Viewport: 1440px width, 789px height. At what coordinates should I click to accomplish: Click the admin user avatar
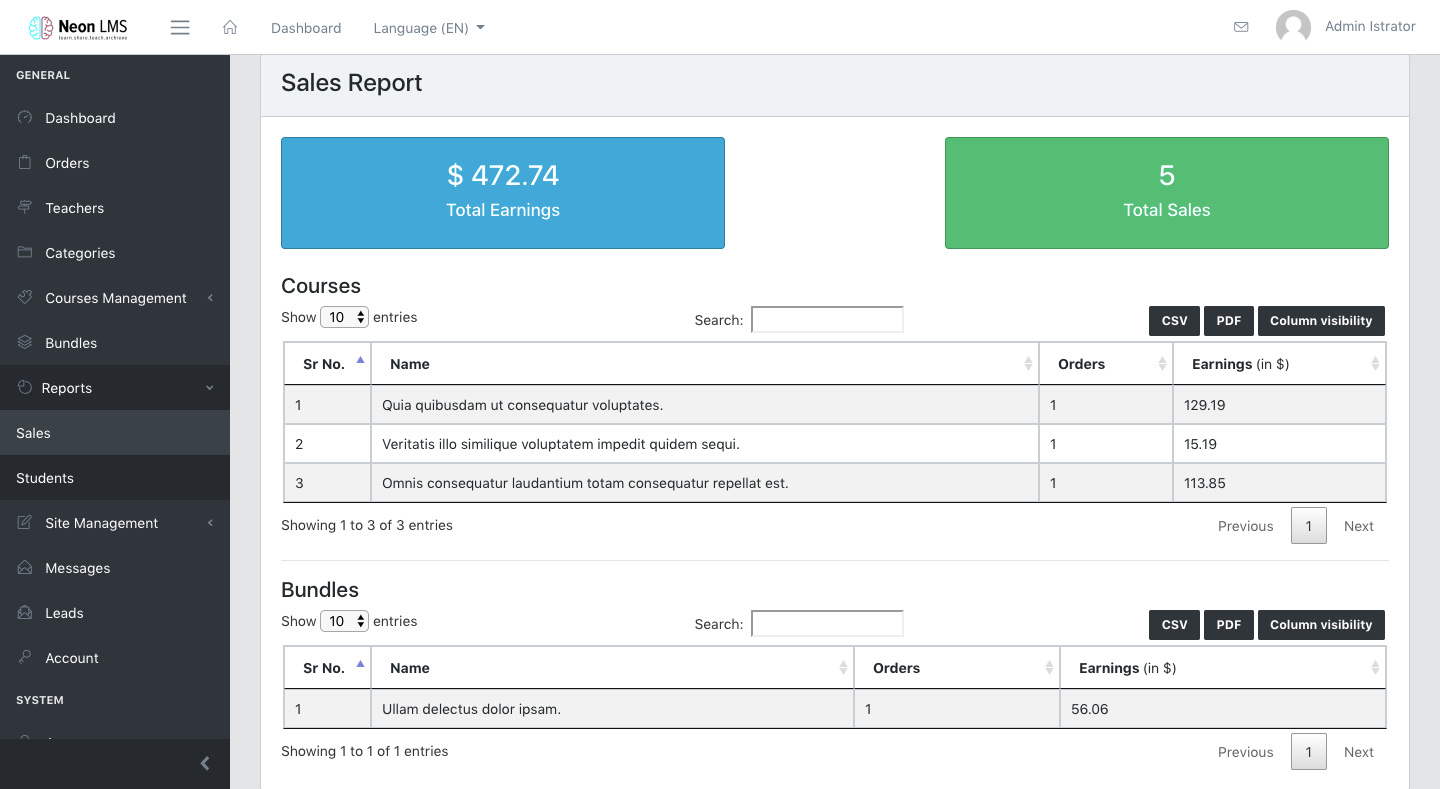[x=1293, y=27]
